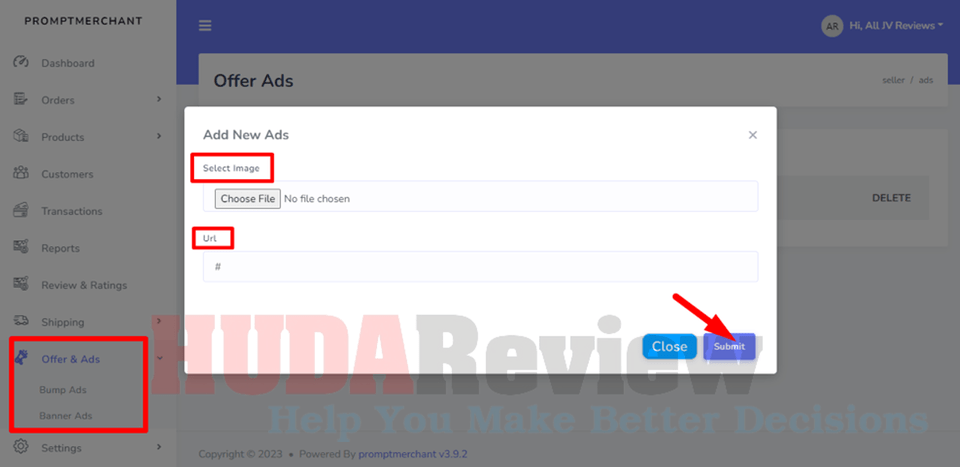Open Bump Ads submenu item
This screenshot has width=960, height=467.
tap(63, 389)
